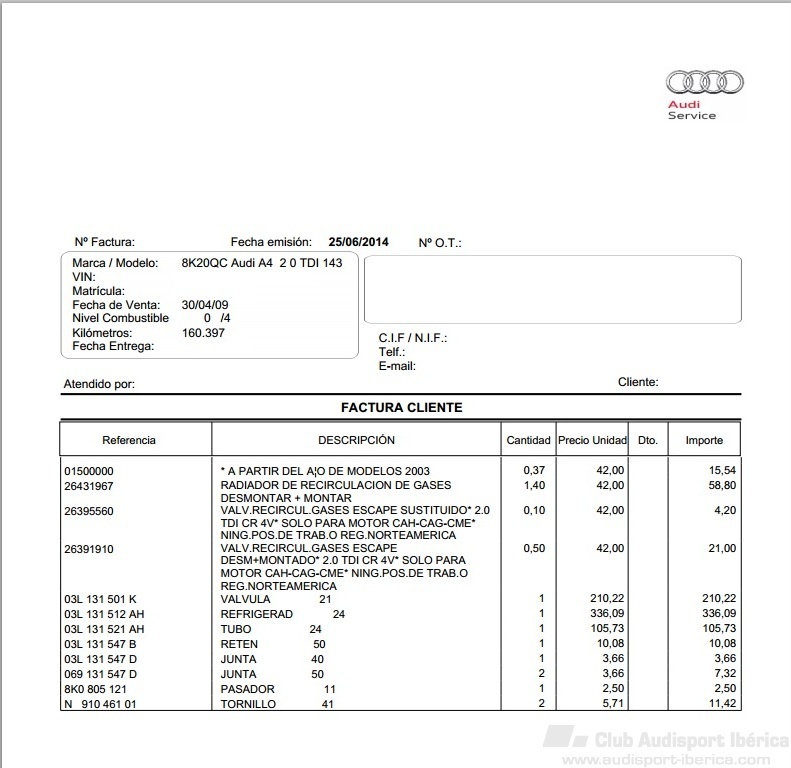The height and width of the screenshot is (768, 791).
Task: Click the kilometers value 160.397
Action: [203, 333]
